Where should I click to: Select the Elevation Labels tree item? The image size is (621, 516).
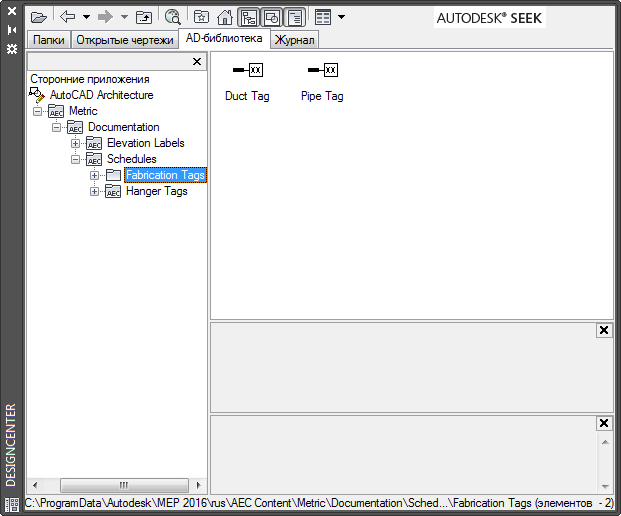pyautogui.click(x=146, y=143)
